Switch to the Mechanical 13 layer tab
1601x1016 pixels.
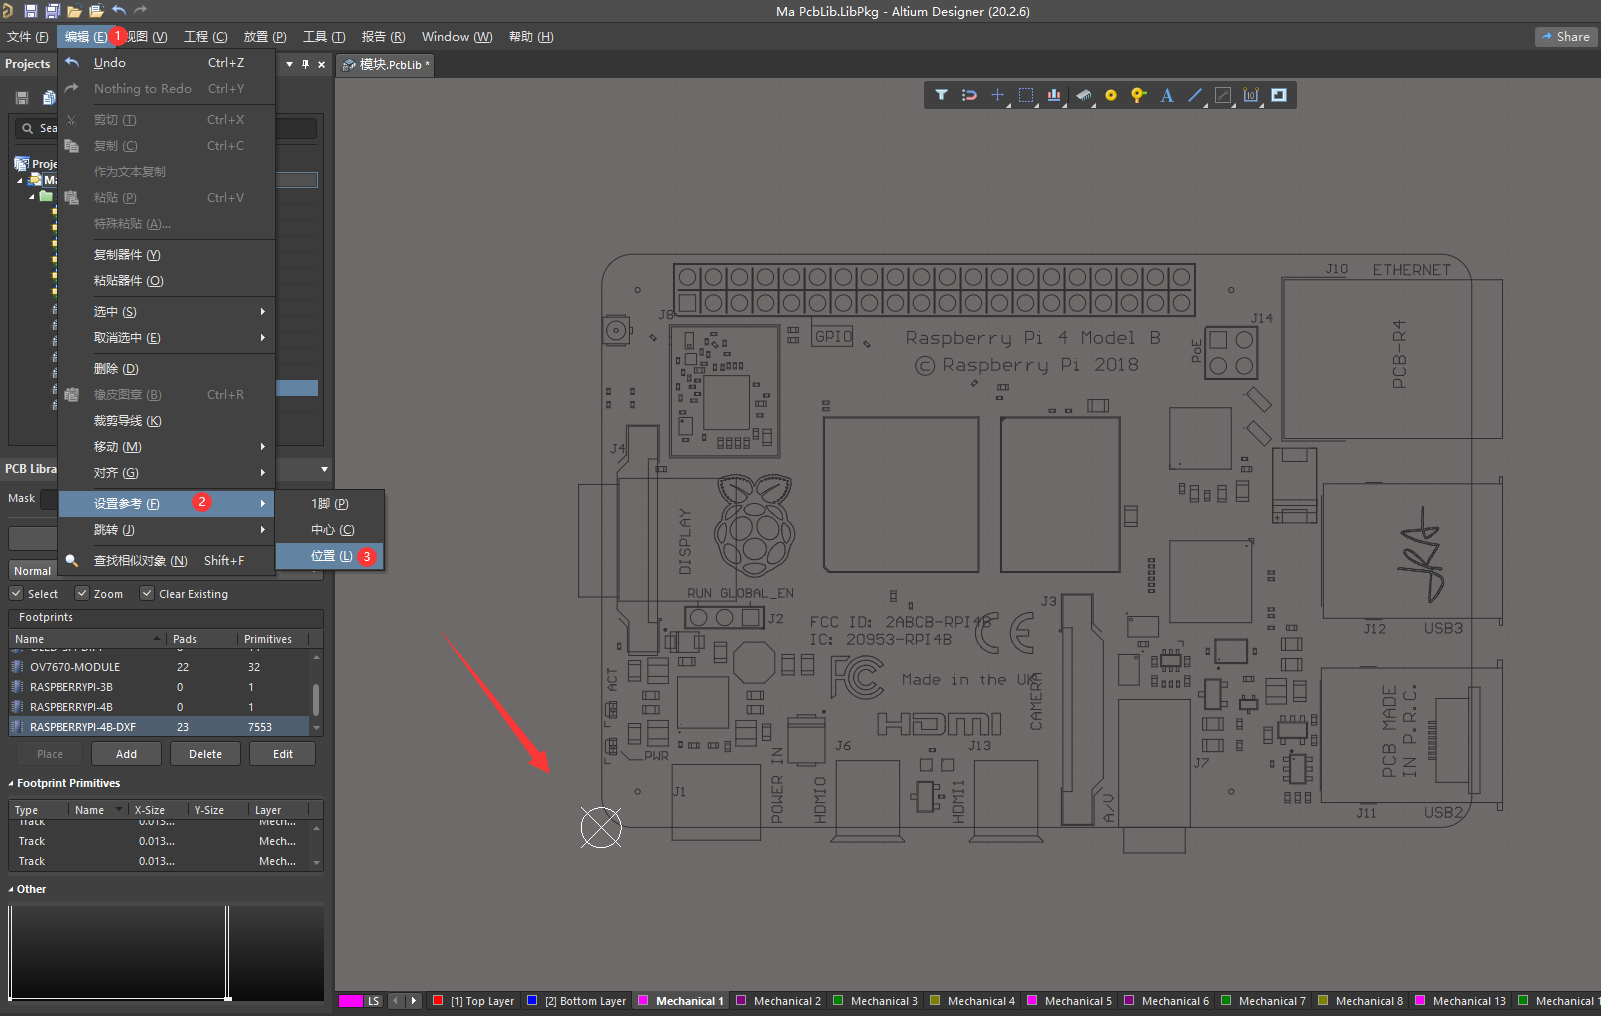(x=1461, y=1000)
